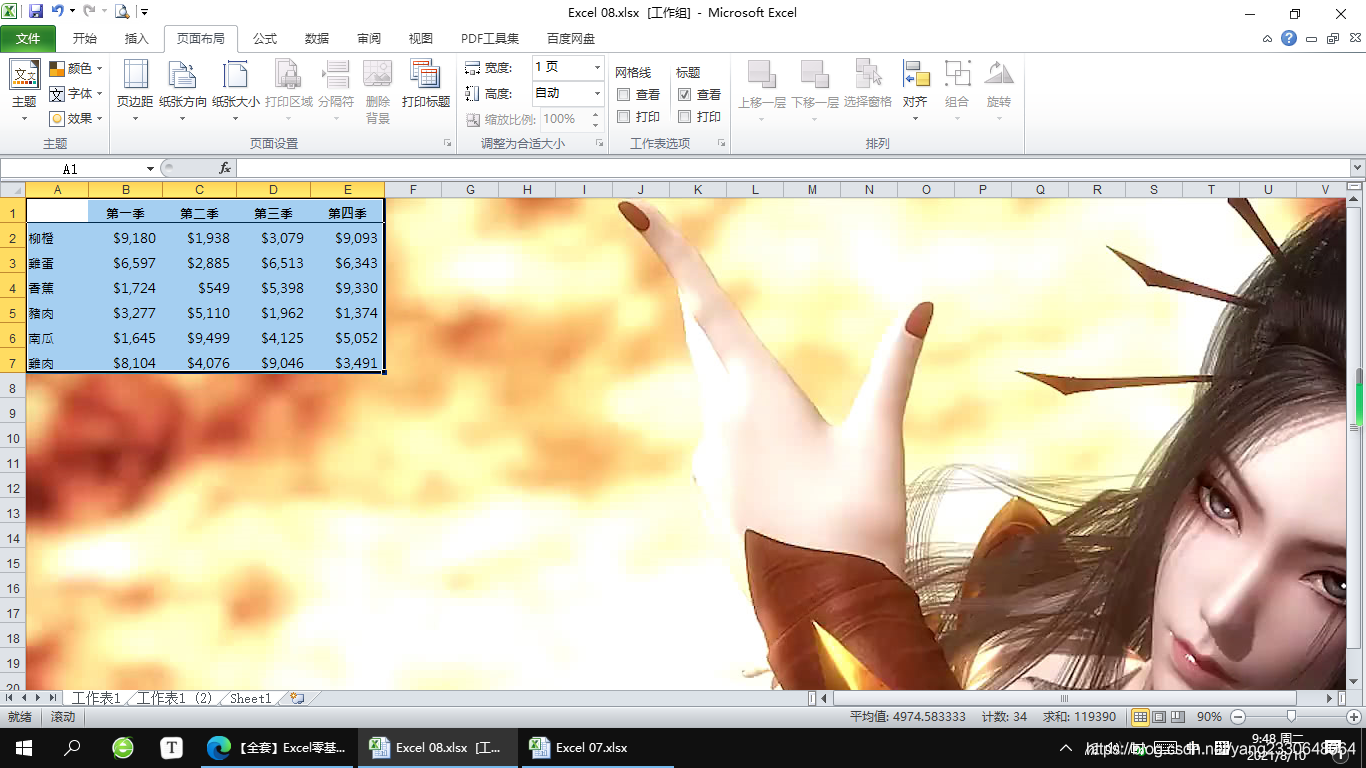The width and height of the screenshot is (1366, 768).
Task: Click the 纸张方向 orientation icon
Action: point(183,75)
